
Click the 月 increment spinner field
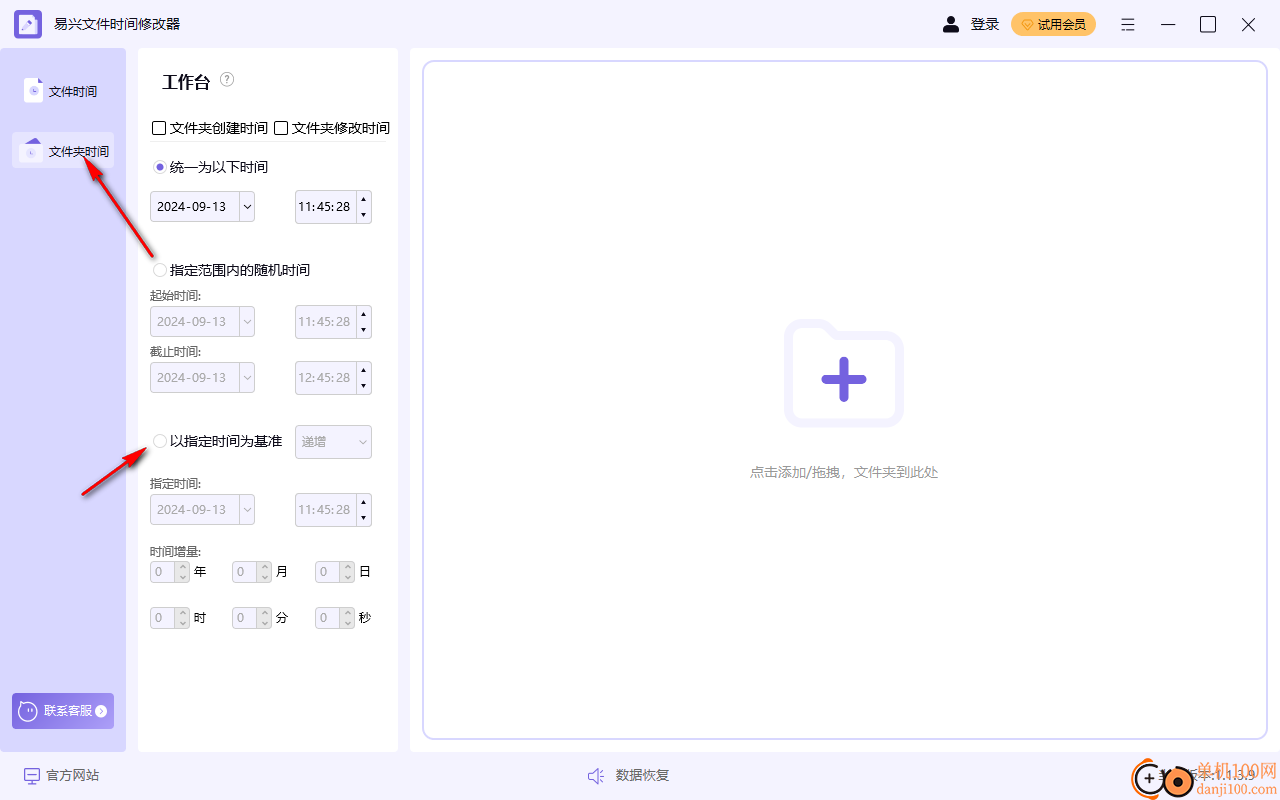point(252,572)
